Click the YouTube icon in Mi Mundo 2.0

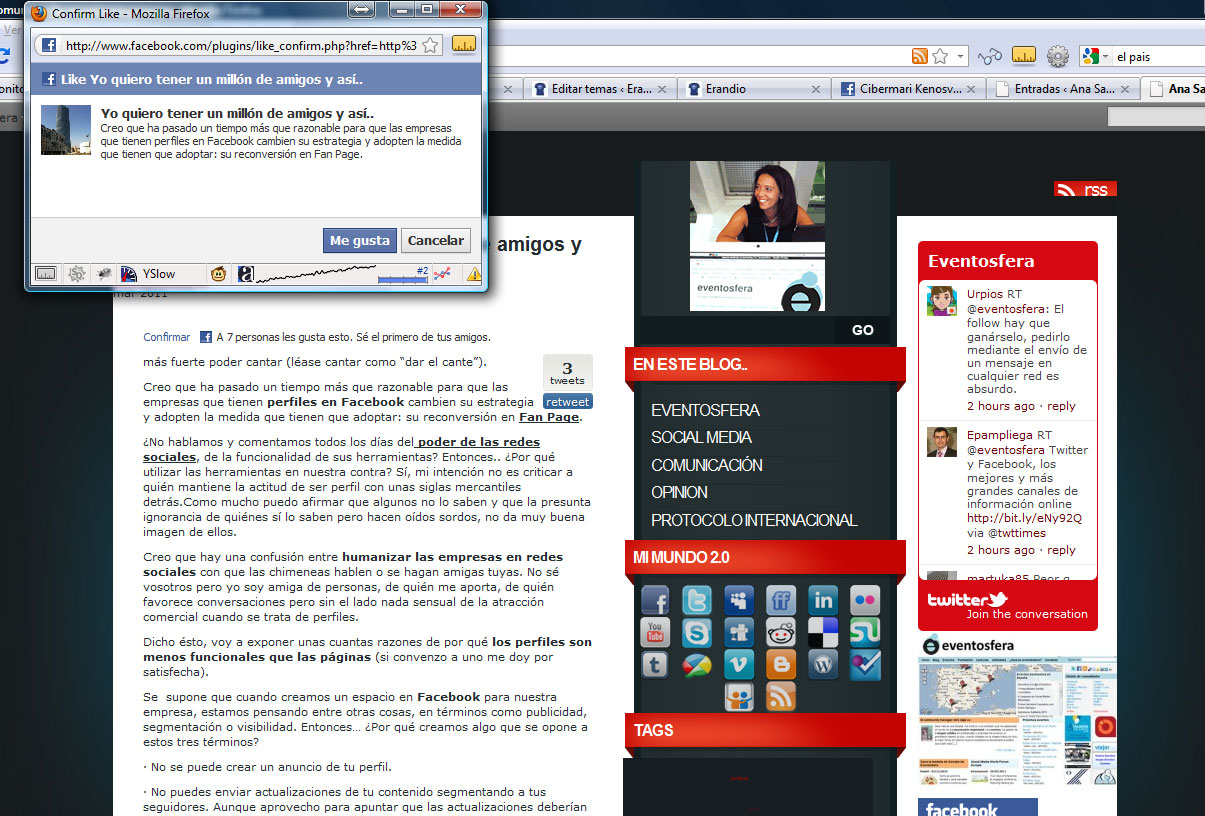tap(655, 632)
